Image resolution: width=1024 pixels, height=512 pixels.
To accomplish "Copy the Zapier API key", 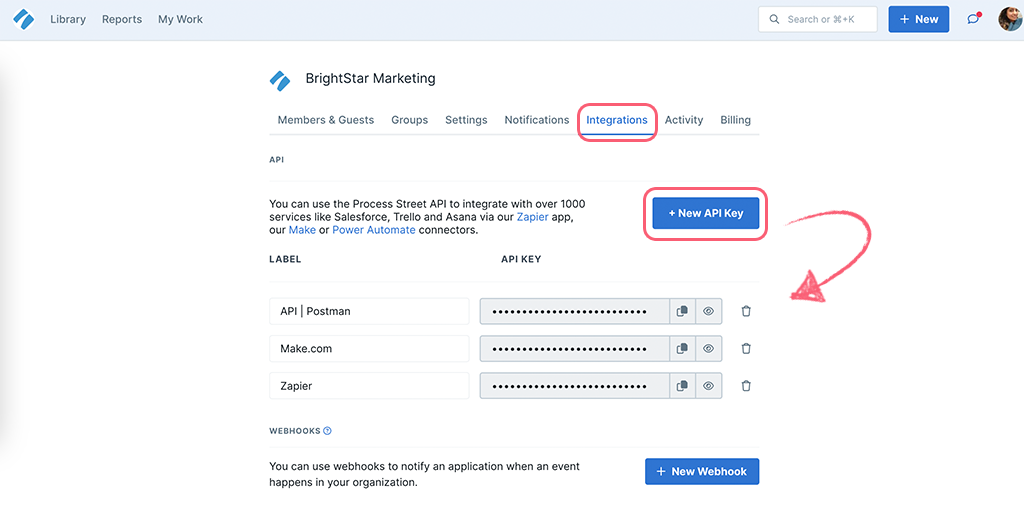I will 682,386.
